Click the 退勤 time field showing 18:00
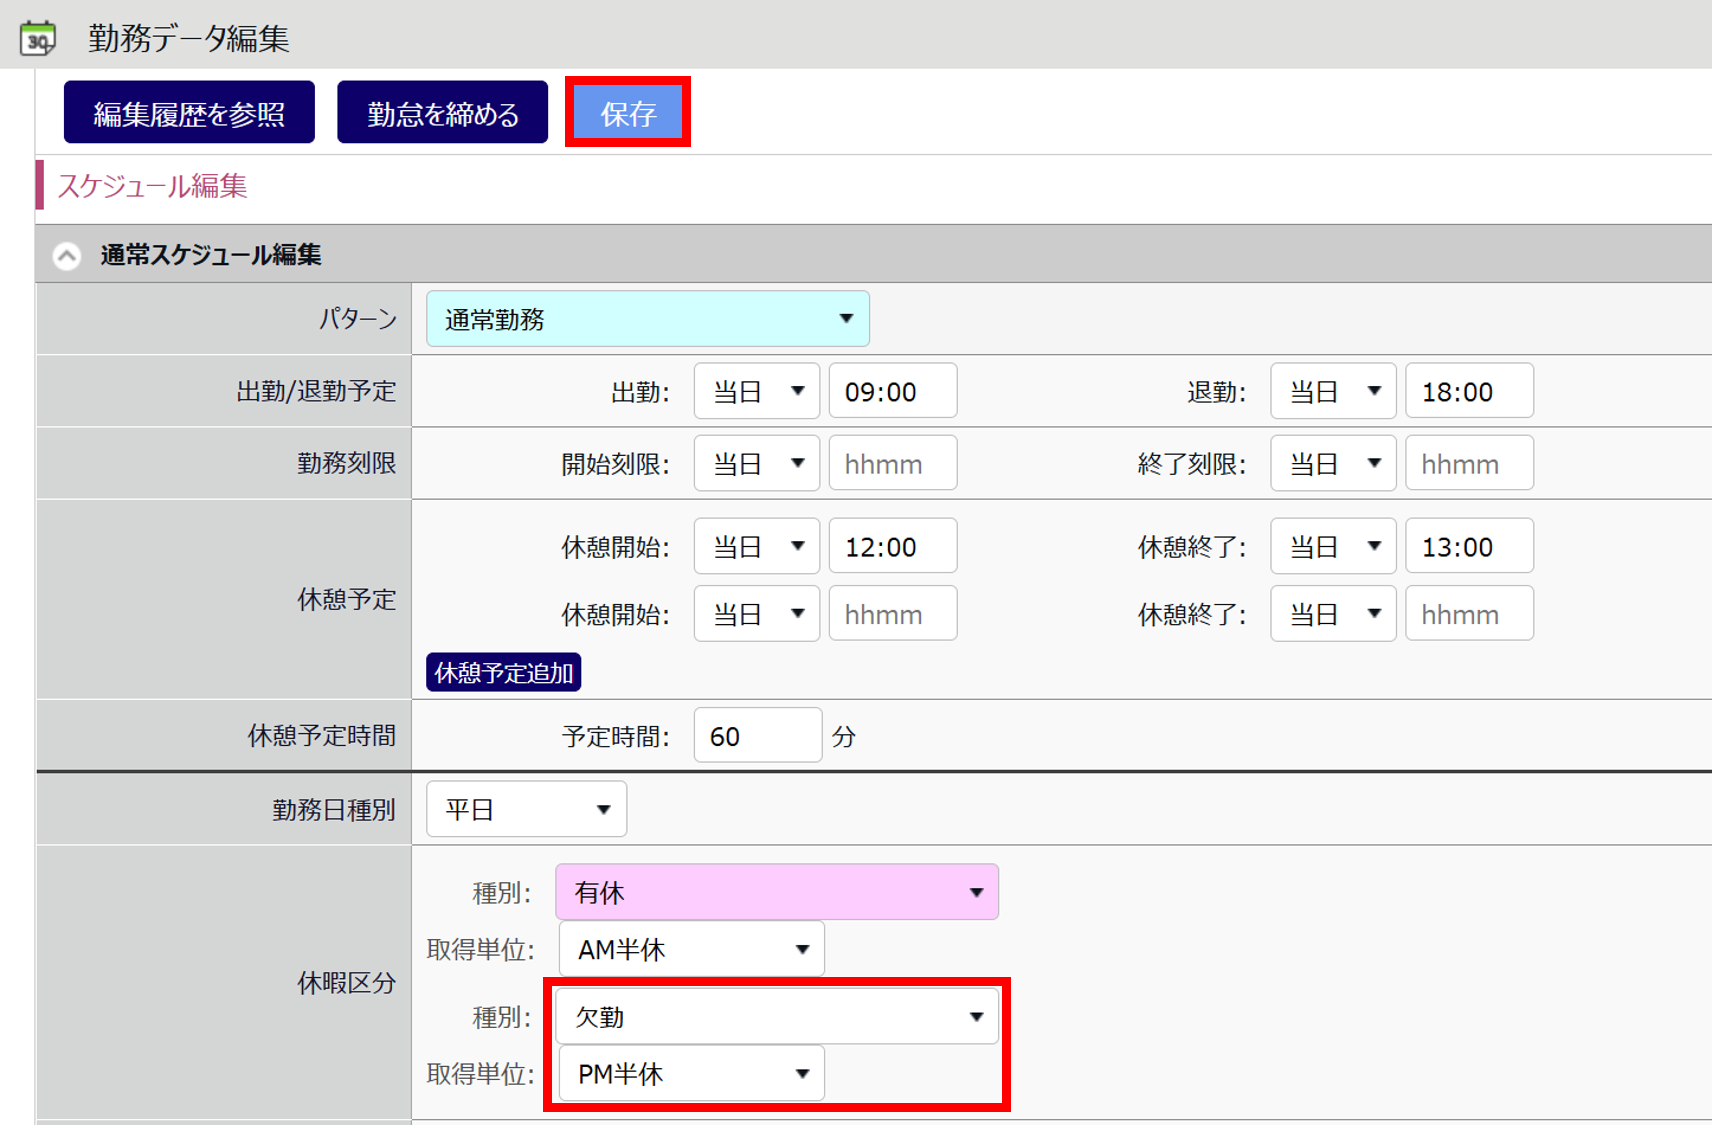 (1468, 391)
